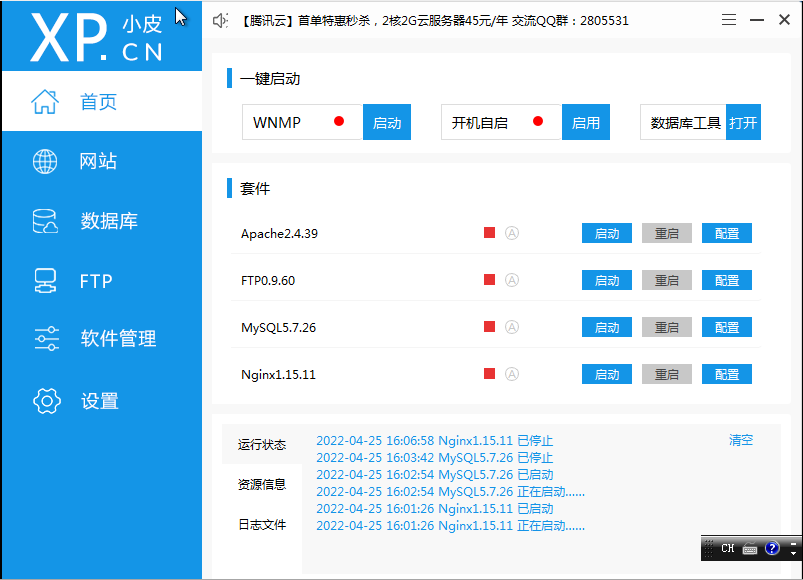The image size is (803, 580).
Task: Select the 日志文件 tab
Action: [262, 524]
